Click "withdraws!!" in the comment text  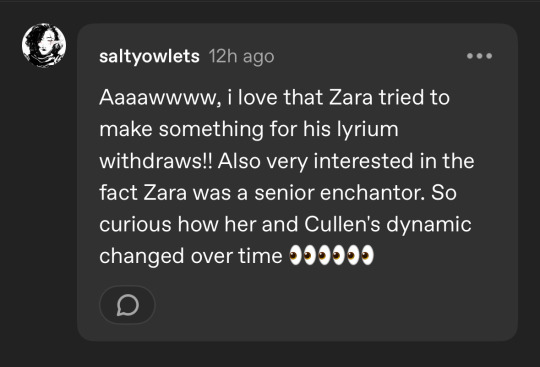pos(156,161)
